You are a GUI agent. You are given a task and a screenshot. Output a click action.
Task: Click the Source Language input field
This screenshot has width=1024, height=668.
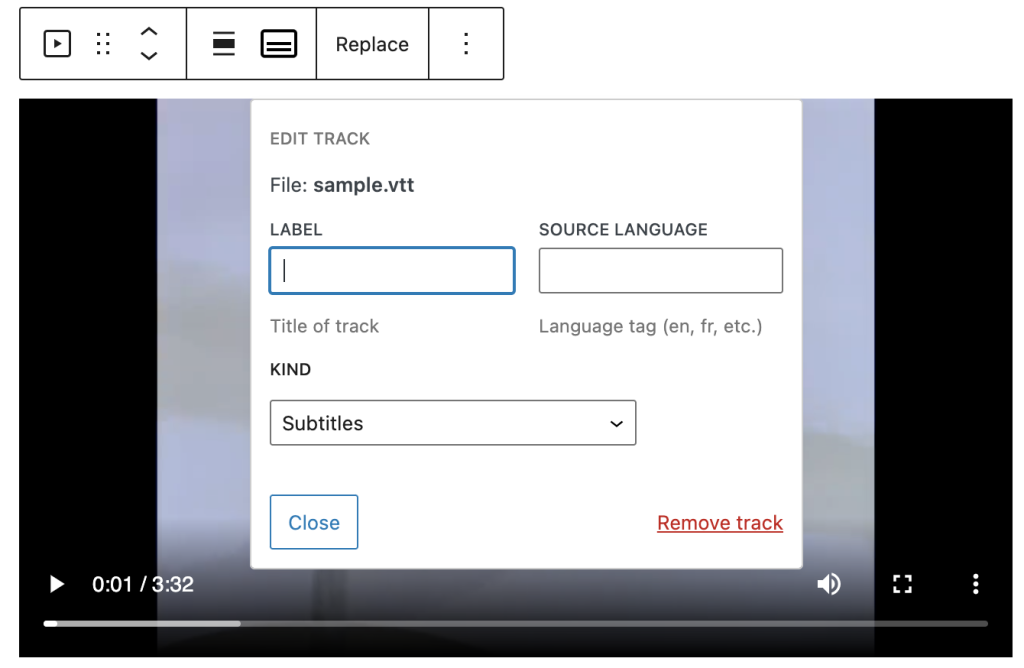(660, 270)
